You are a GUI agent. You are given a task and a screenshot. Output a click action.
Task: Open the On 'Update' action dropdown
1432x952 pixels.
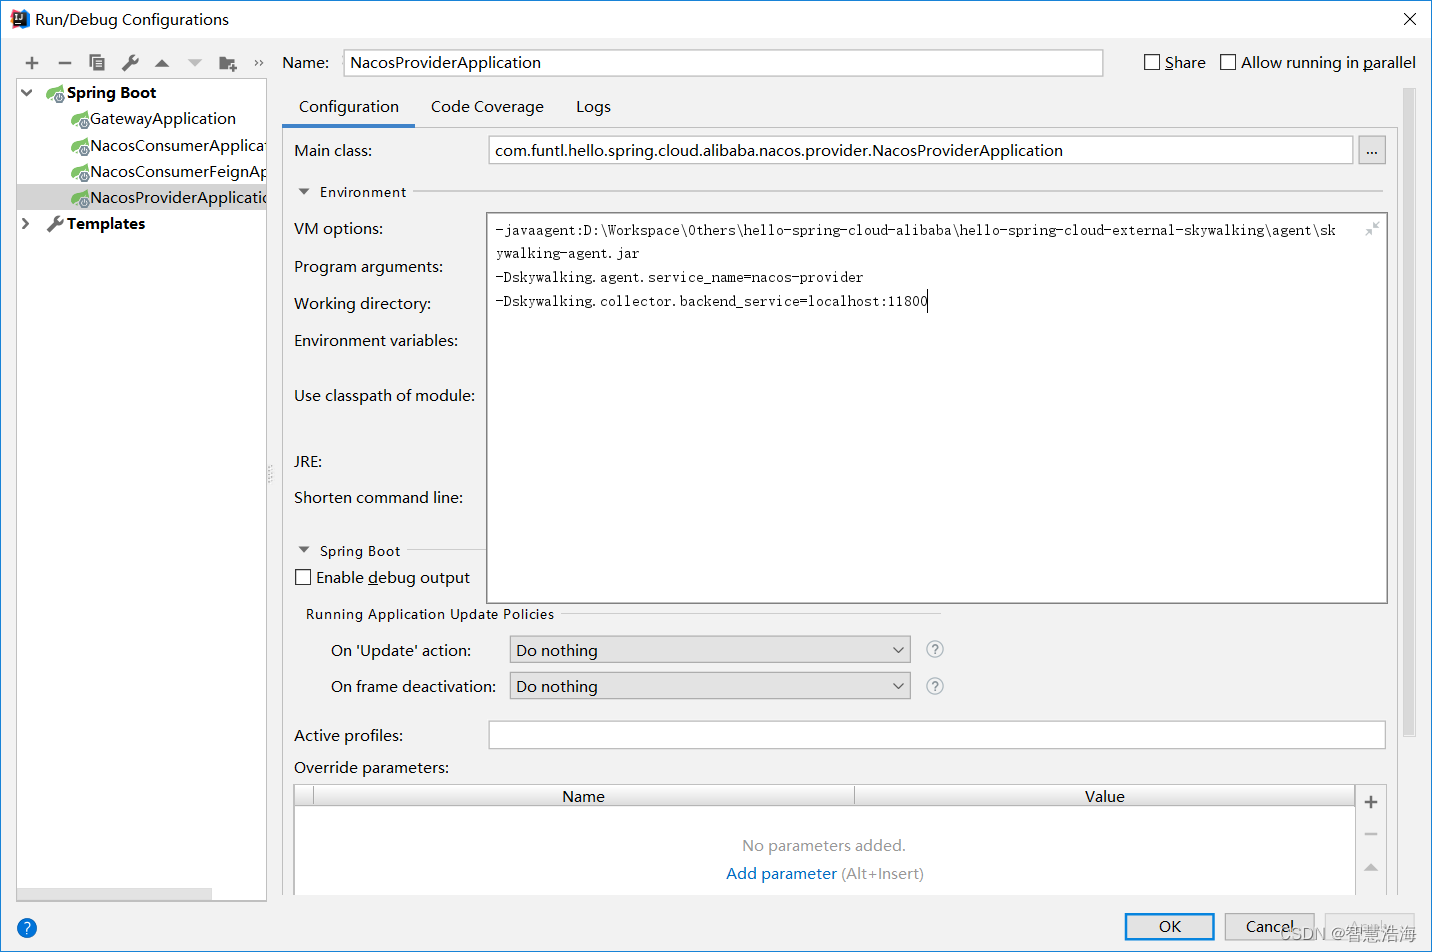[x=897, y=649]
